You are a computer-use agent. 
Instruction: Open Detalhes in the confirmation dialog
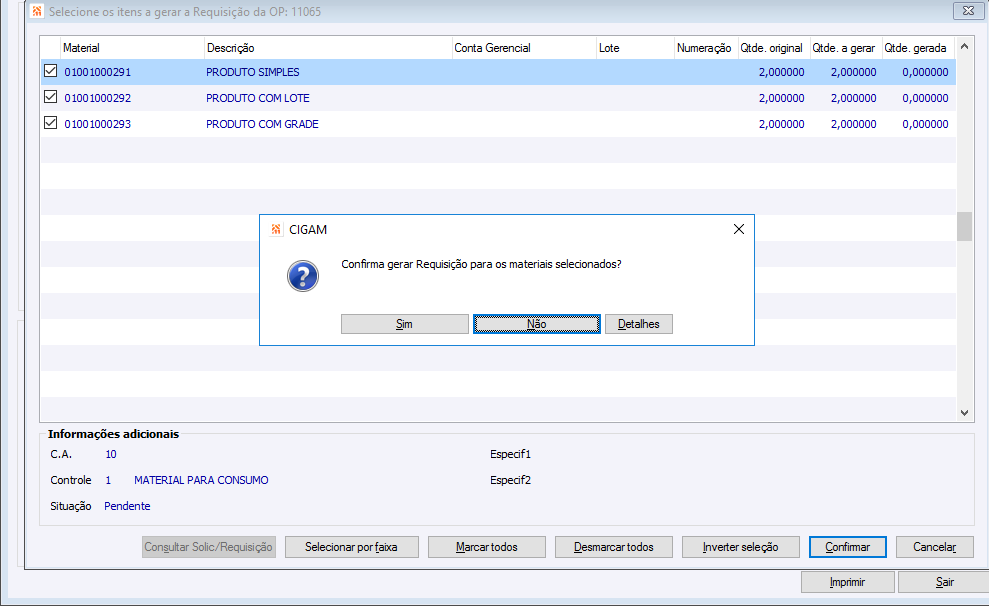pyautogui.click(x=638, y=324)
